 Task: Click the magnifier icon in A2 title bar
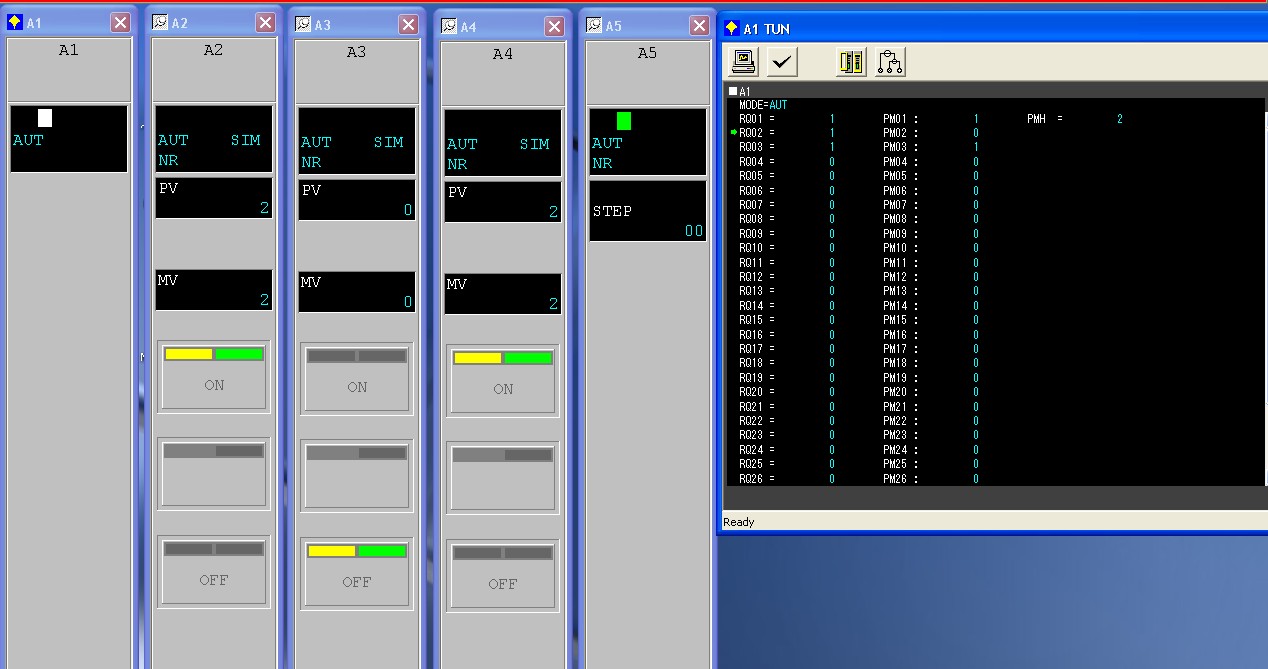click(160, 23)
